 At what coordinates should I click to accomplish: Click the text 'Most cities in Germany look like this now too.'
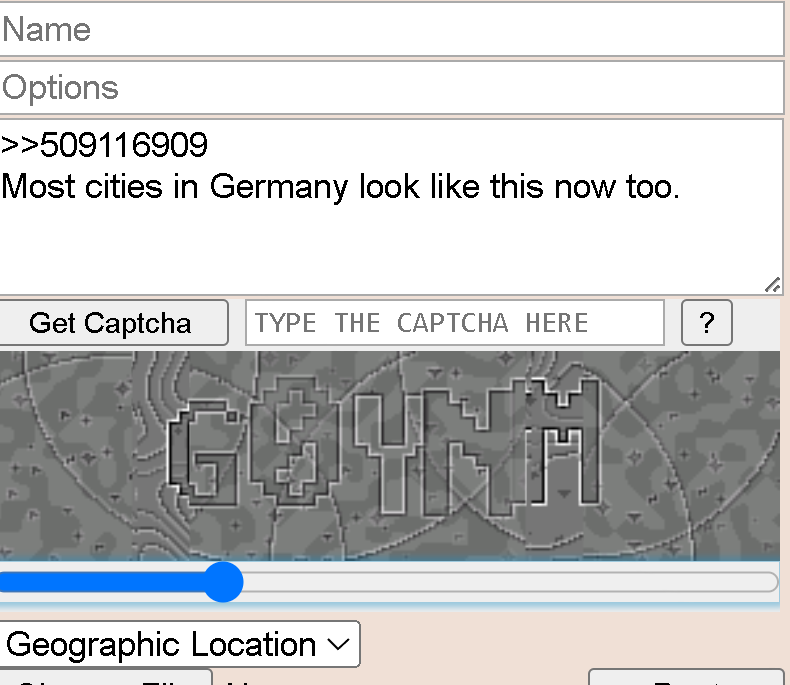341,187
